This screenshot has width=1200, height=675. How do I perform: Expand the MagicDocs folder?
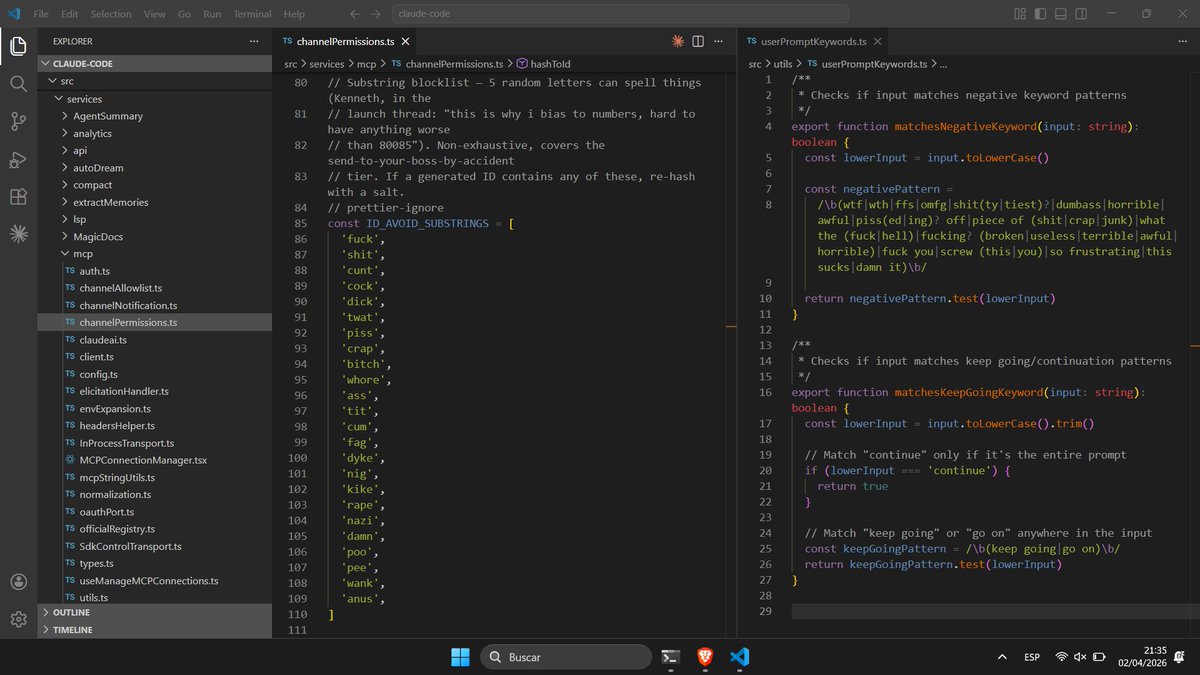pyautogui.click(x=155, y=236)
